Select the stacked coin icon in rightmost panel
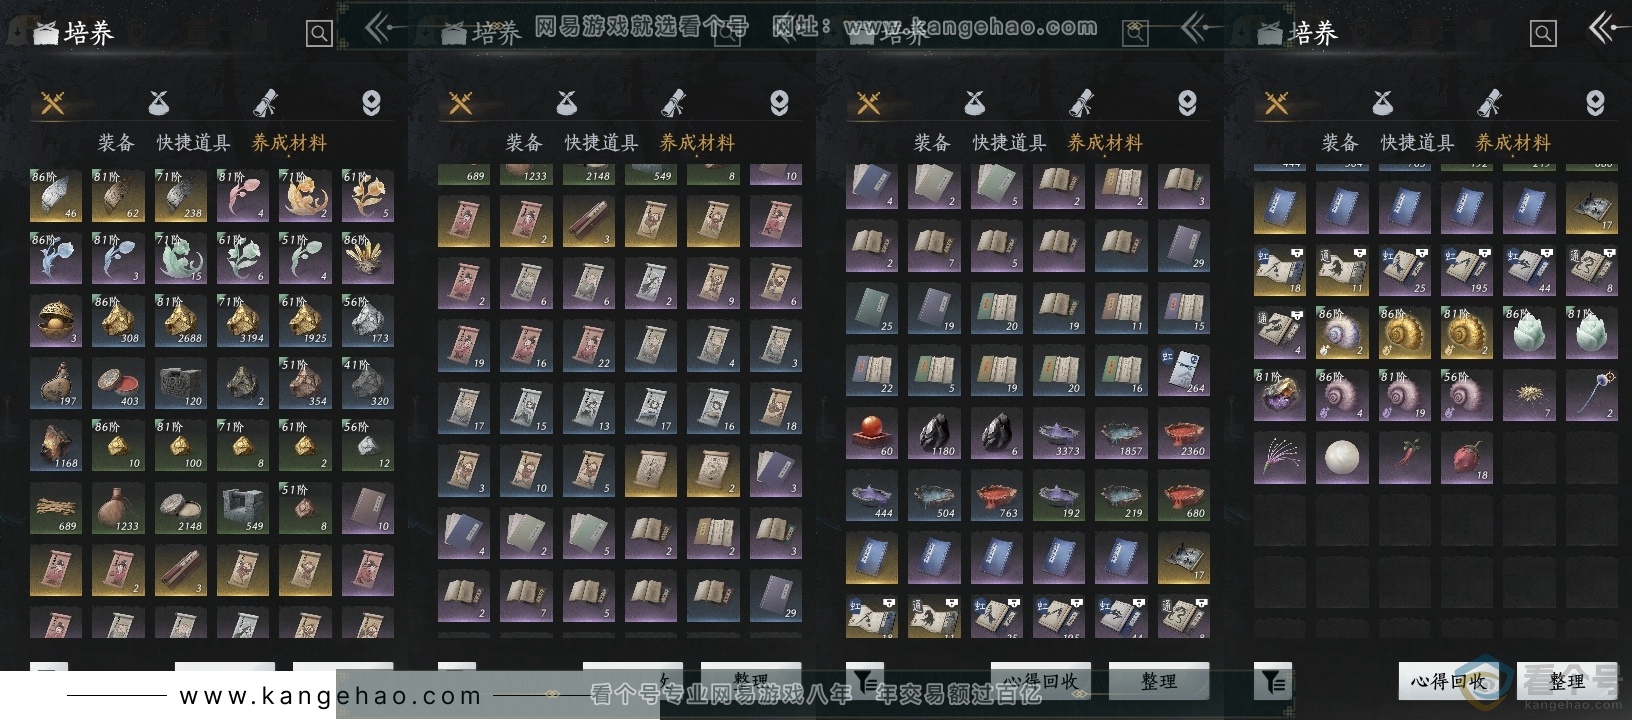This screenshot has height=720, width=1632. (1595, 102)
